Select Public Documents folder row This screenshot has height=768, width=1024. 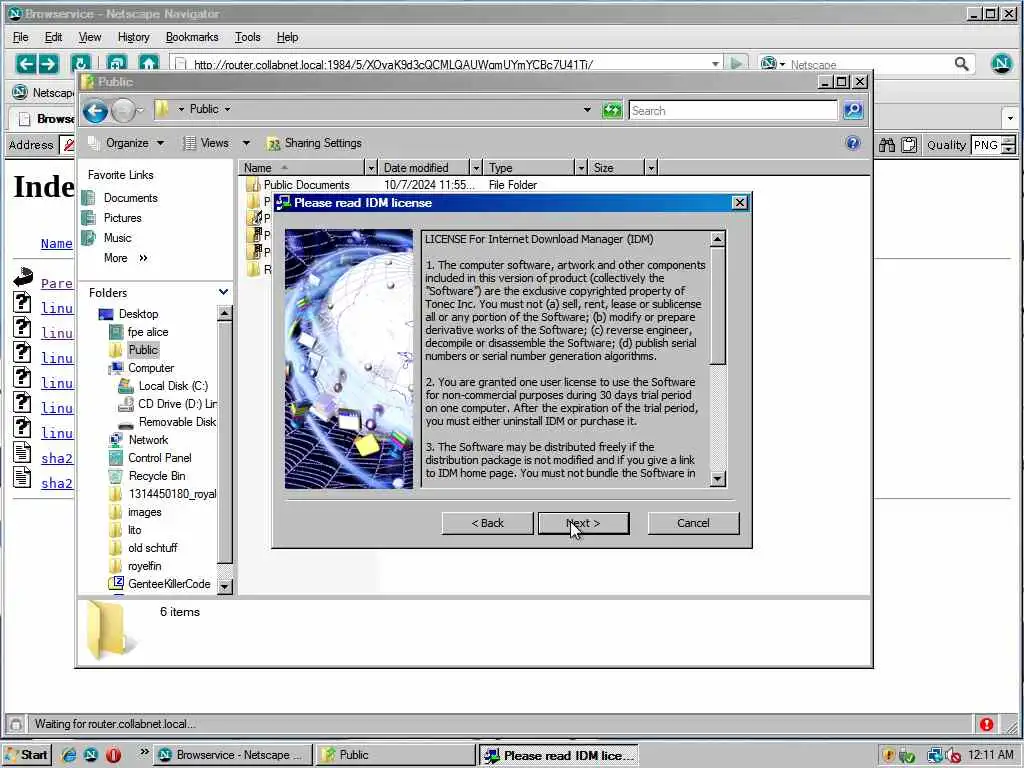(450, 185)
